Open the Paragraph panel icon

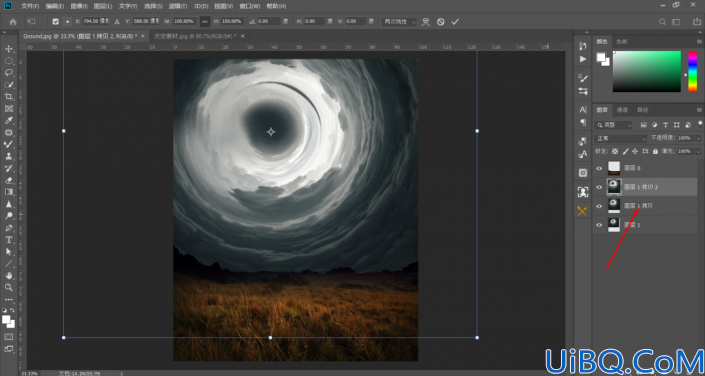click(583, 122)
